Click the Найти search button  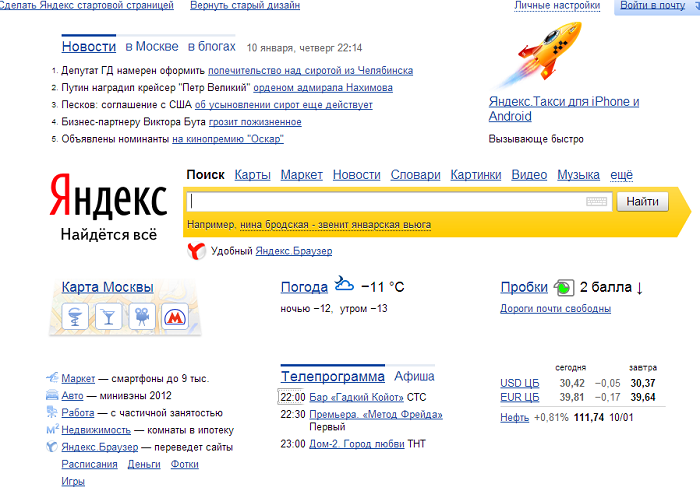642,202
